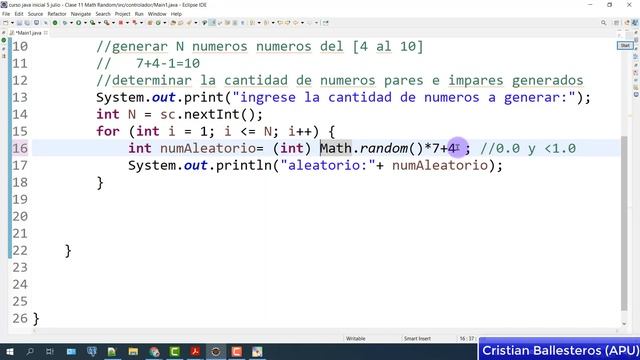The image size is (640, 360).
Task: Open the Project menu
Action: coord(122,14)
